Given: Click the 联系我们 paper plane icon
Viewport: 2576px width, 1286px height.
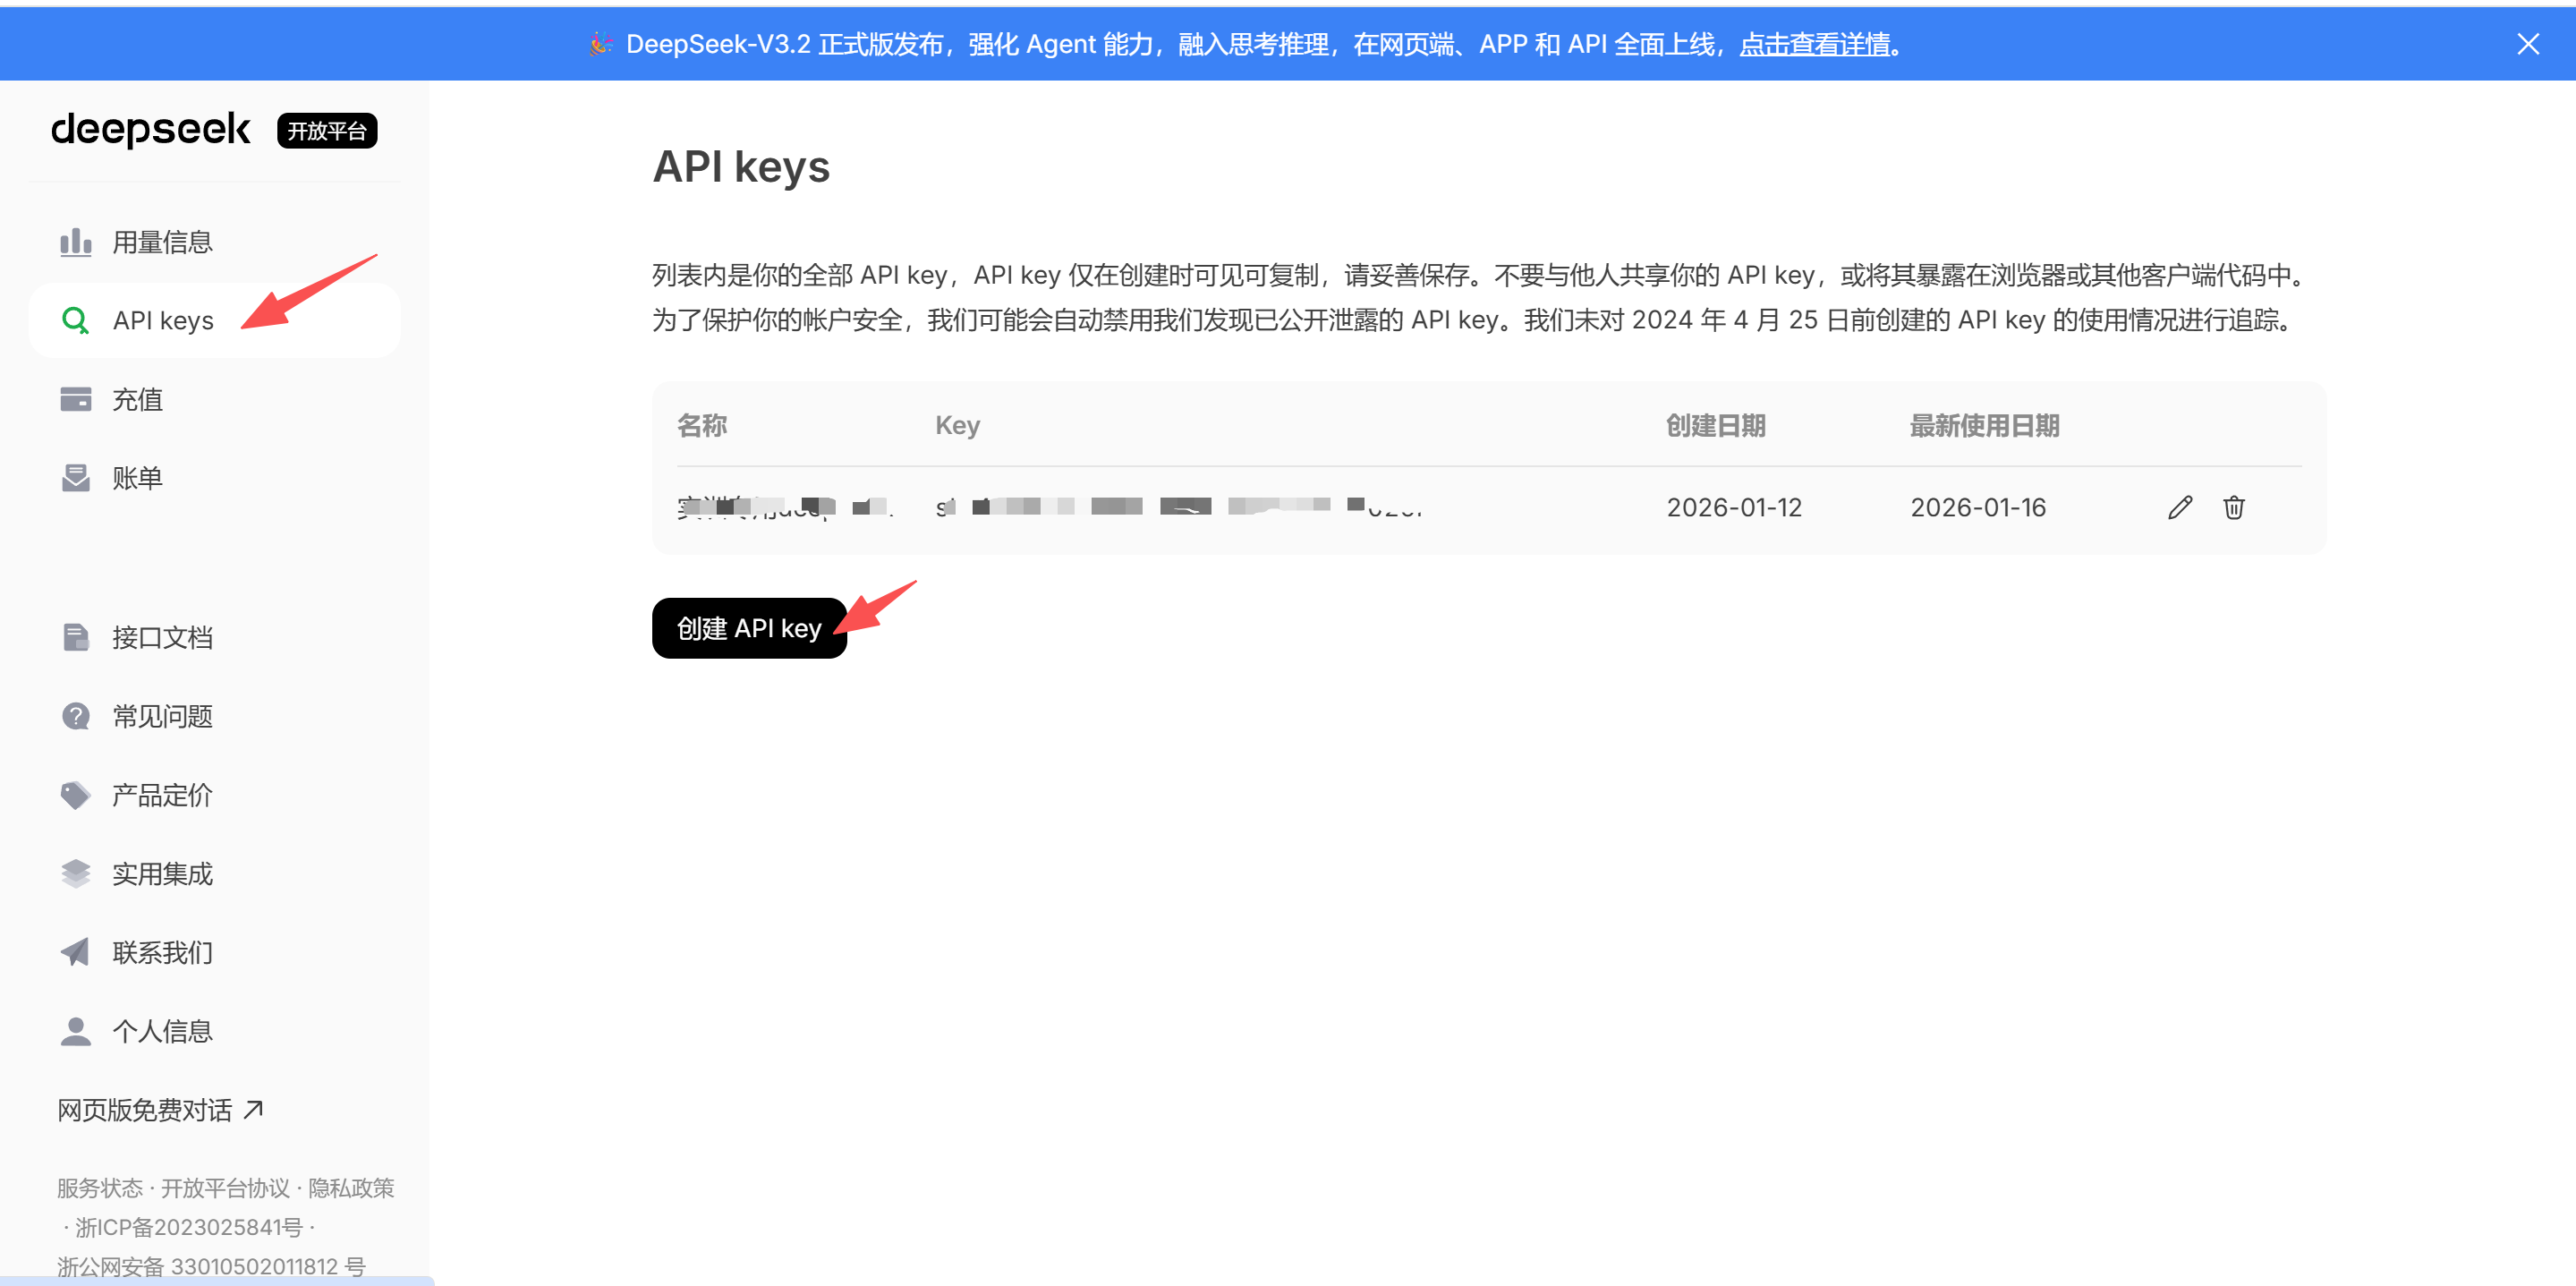Looking at the screenshot, I should click(x=76, y=952).
